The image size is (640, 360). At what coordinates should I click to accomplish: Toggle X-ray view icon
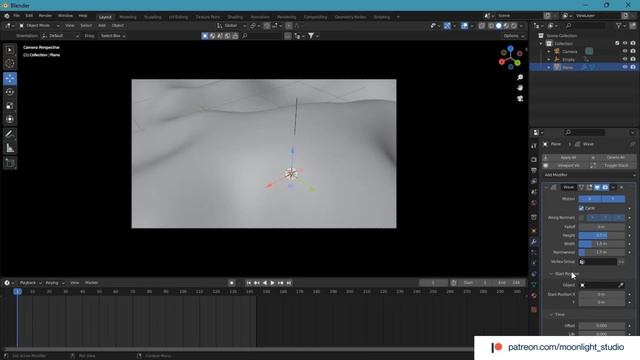point(482,25)
